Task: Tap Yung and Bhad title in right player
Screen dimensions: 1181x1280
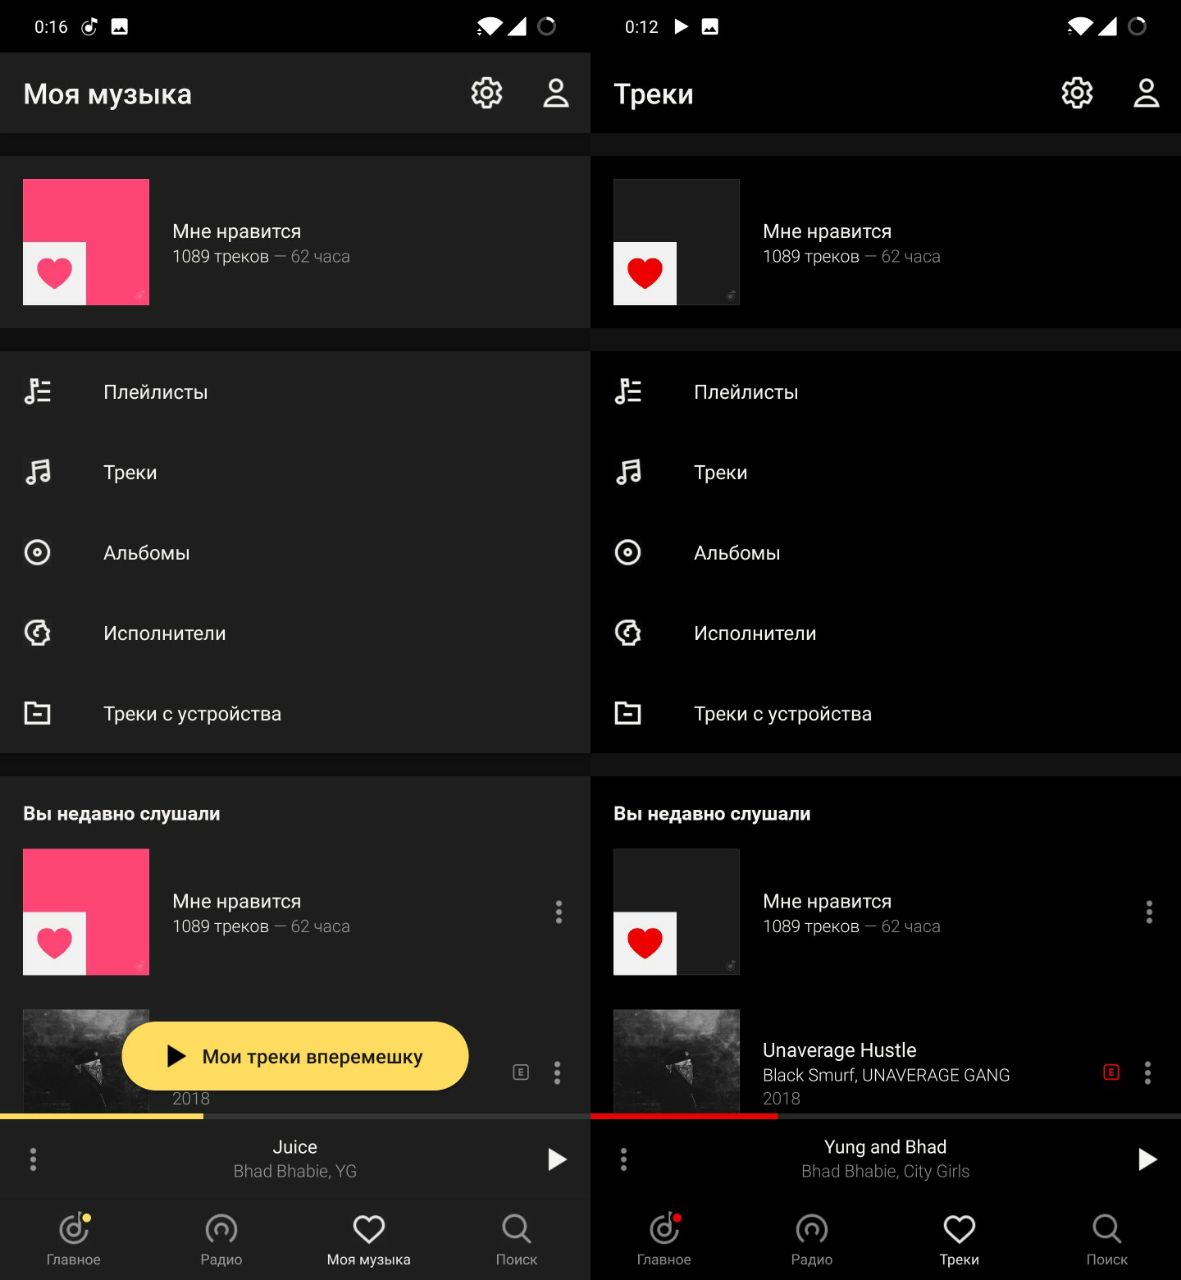Action: coord(886,1147)
